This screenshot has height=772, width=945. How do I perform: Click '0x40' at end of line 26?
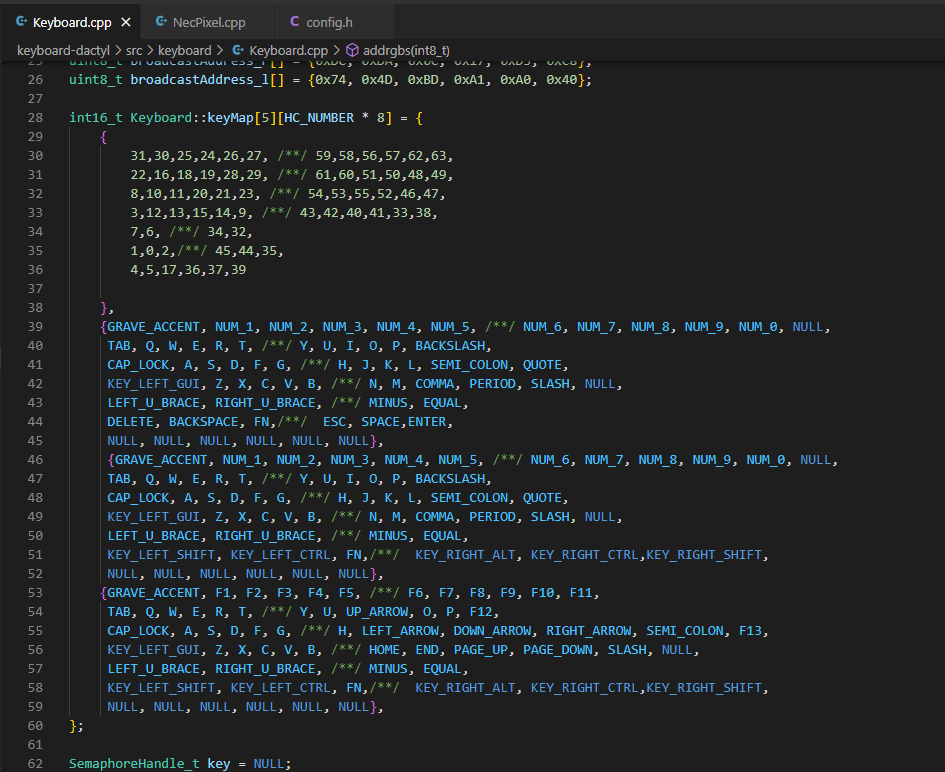pyautogui.click(x=562, y=80)
